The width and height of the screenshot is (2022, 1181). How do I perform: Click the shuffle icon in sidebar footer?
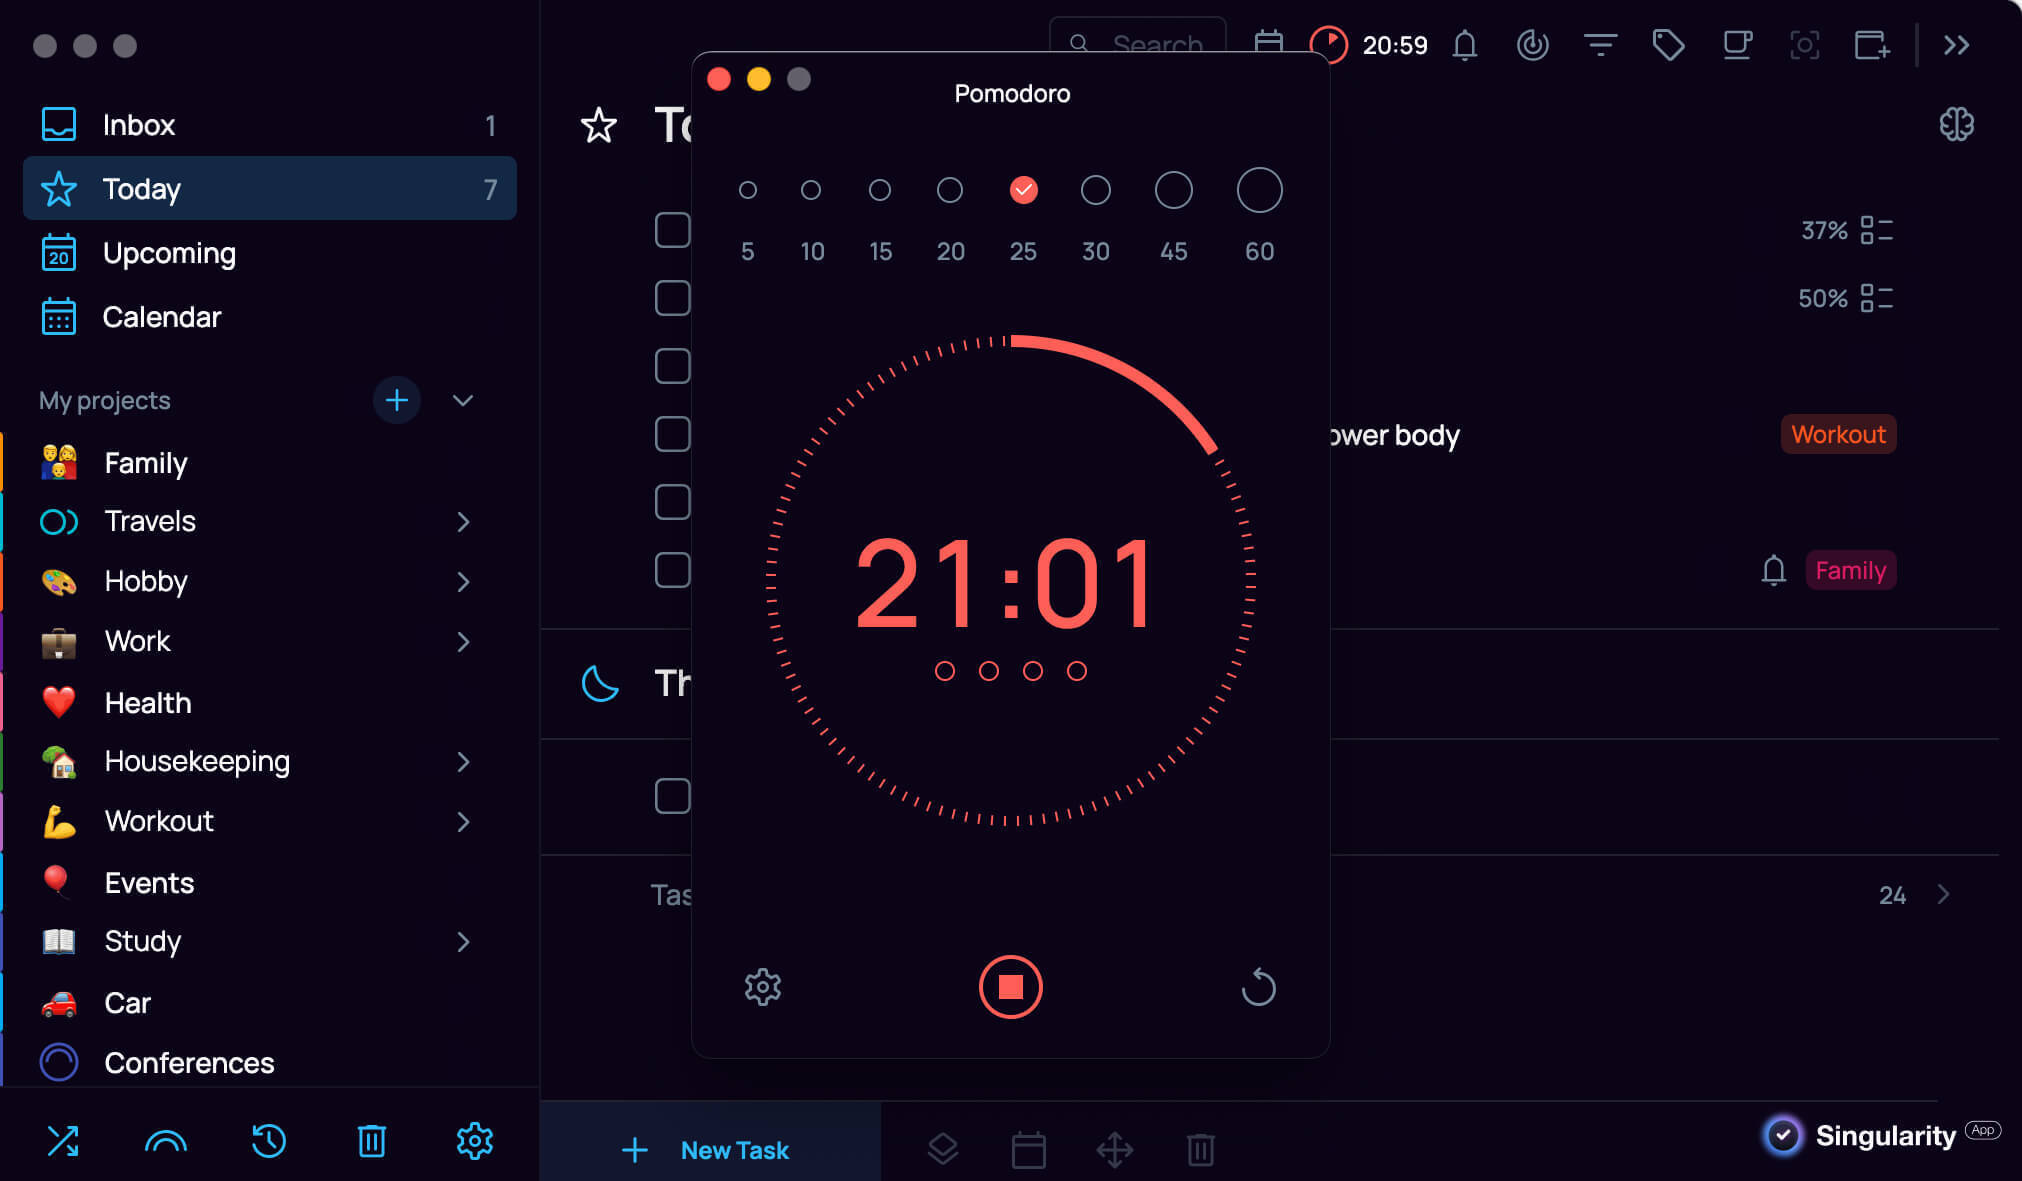pyautogui.click(x=63, y=1140)
